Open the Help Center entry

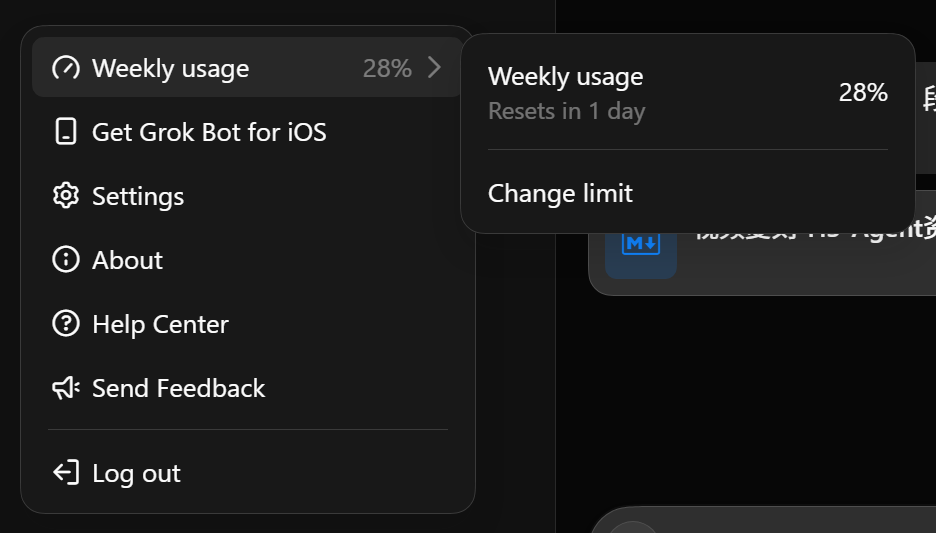click(x=248, y=324)
